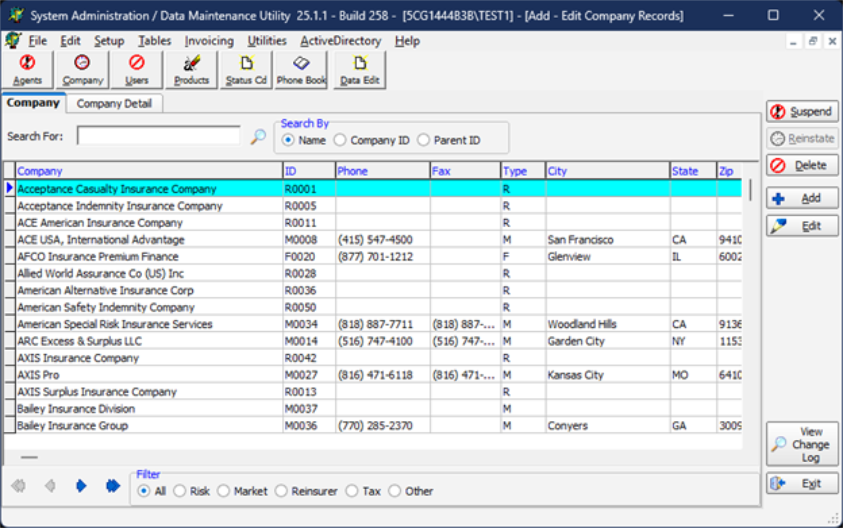Open the Agents toolbar icon
This screenshot has height=528, width=843.
click(27, 70)
